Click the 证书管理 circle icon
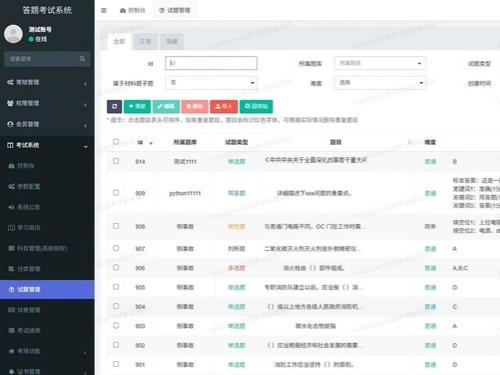Image resolution: width=500 pixels, height=375 pixels. [11, 371]
